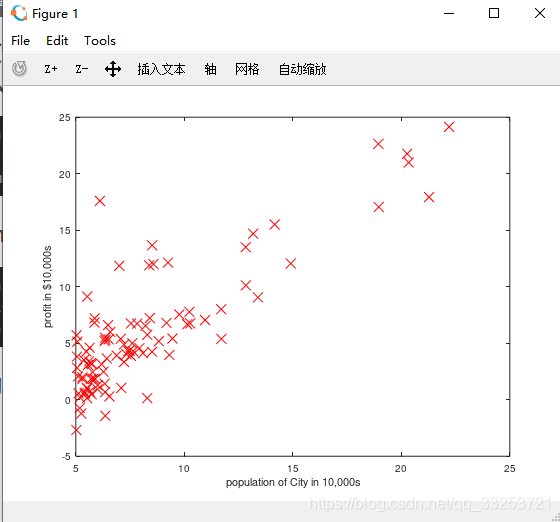This screenshot has height=522, width=560.
Task: Click the x-axis label population of City
Action: pyautogui.click(x=293, y=482)
